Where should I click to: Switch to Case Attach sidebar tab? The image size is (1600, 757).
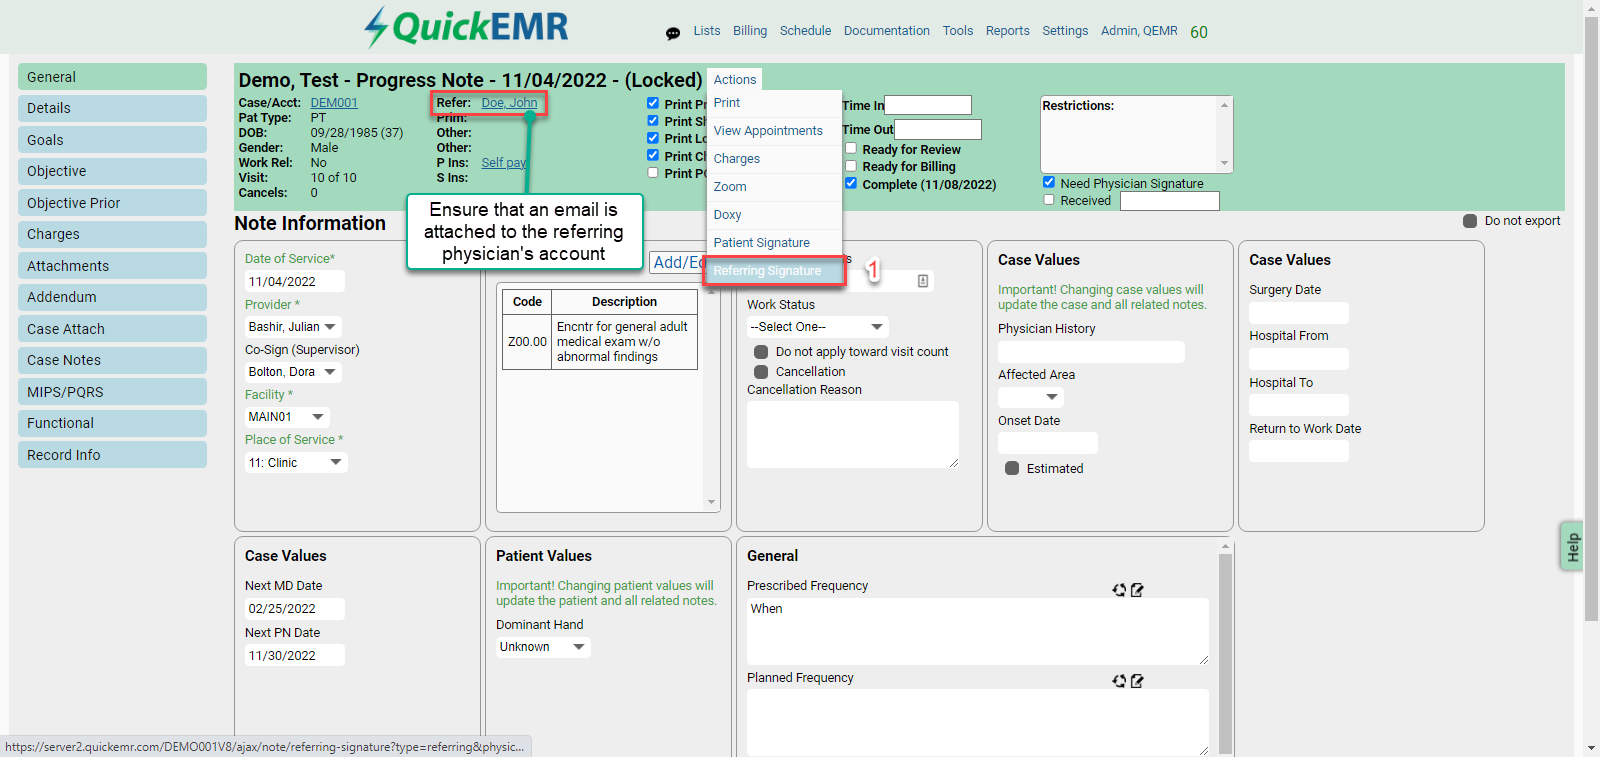[x=112, y=329]
